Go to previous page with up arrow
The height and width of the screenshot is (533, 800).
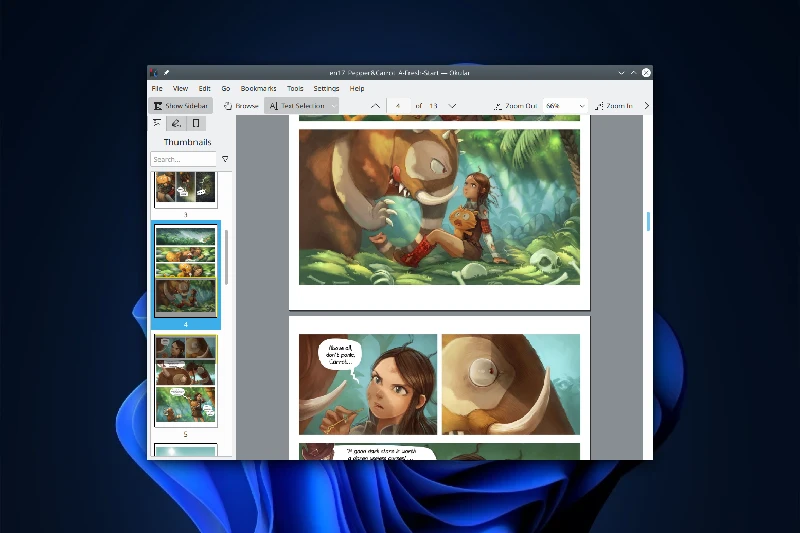pos(375,105)
